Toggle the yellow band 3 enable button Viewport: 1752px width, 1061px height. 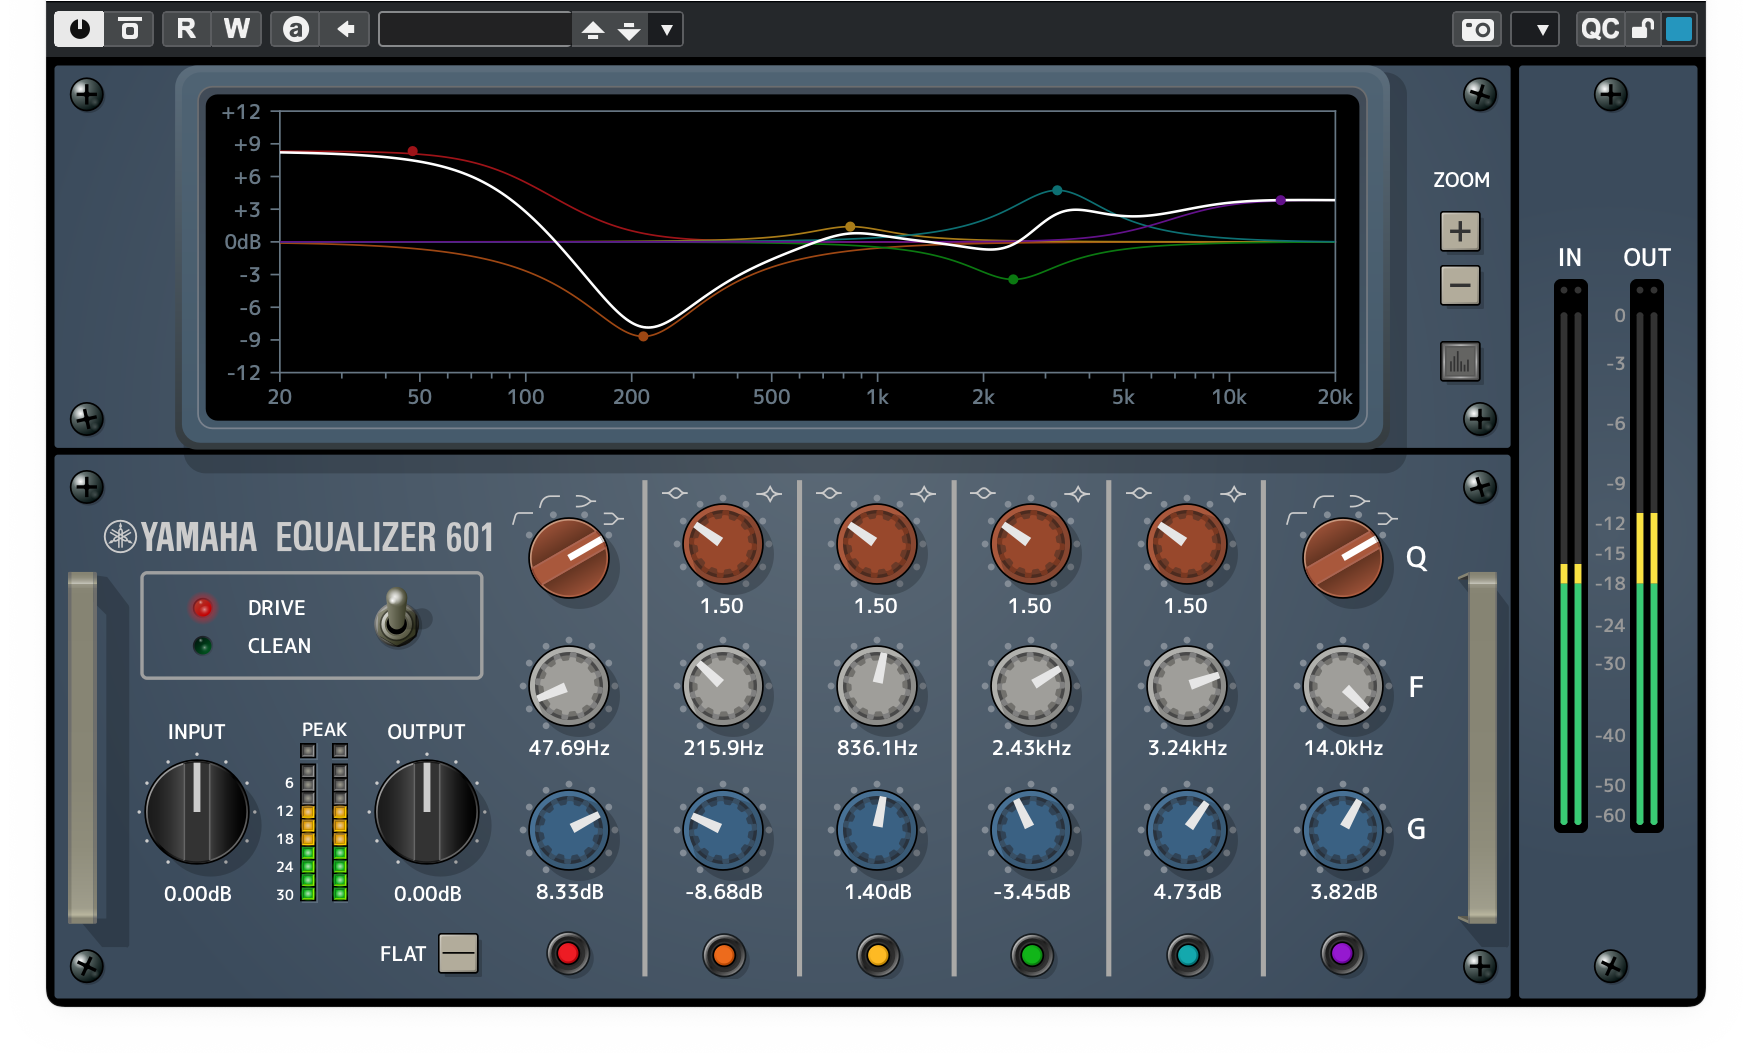point(878,955)
